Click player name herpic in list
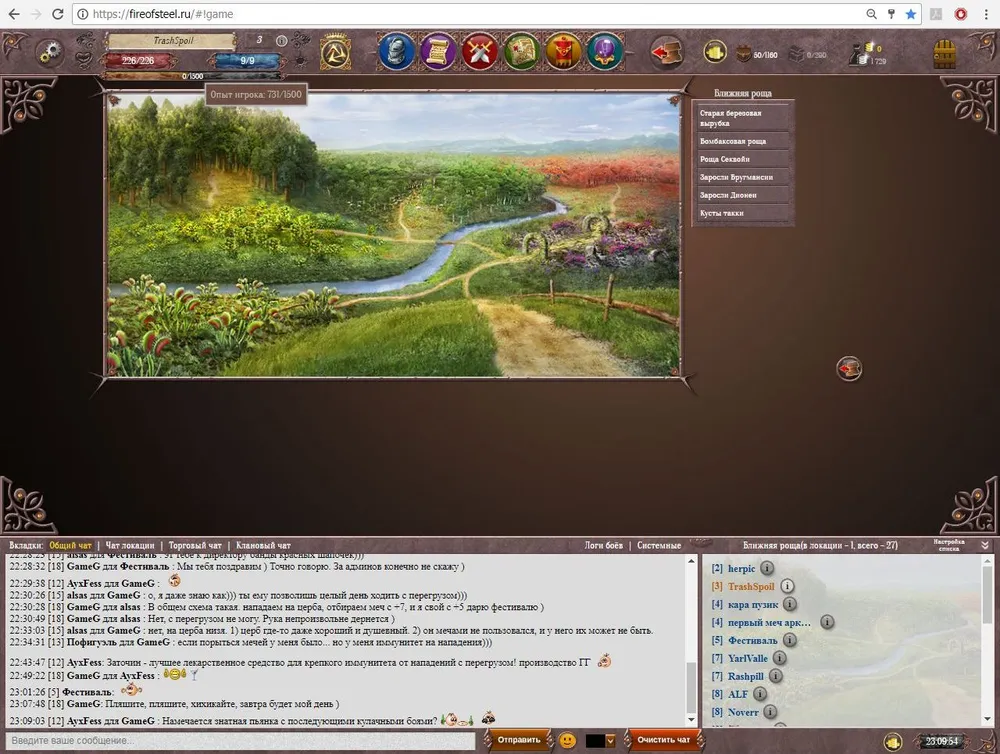 pyautogui.click(x=741, y=568)
